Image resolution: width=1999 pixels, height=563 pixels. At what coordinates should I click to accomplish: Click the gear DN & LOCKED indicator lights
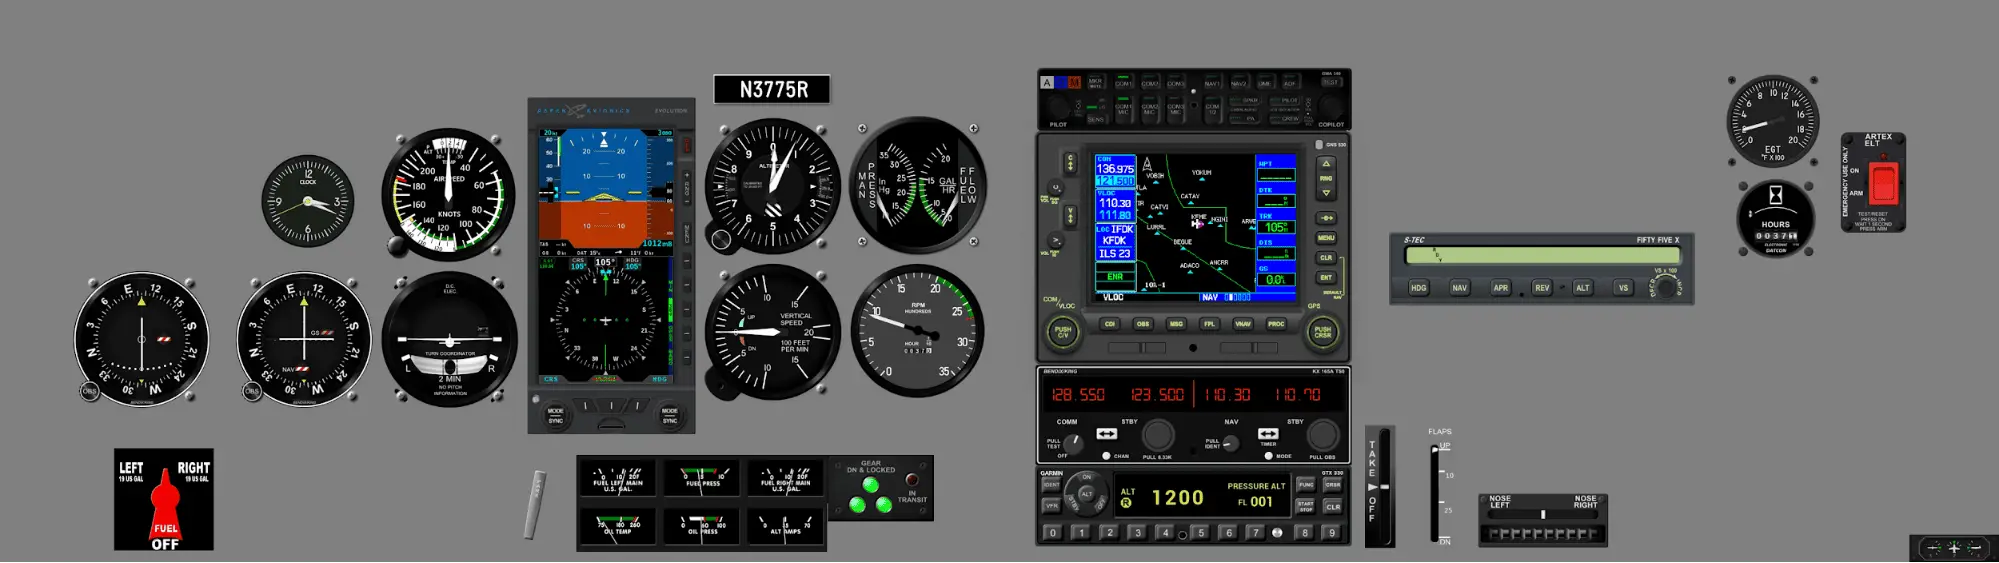870,495
